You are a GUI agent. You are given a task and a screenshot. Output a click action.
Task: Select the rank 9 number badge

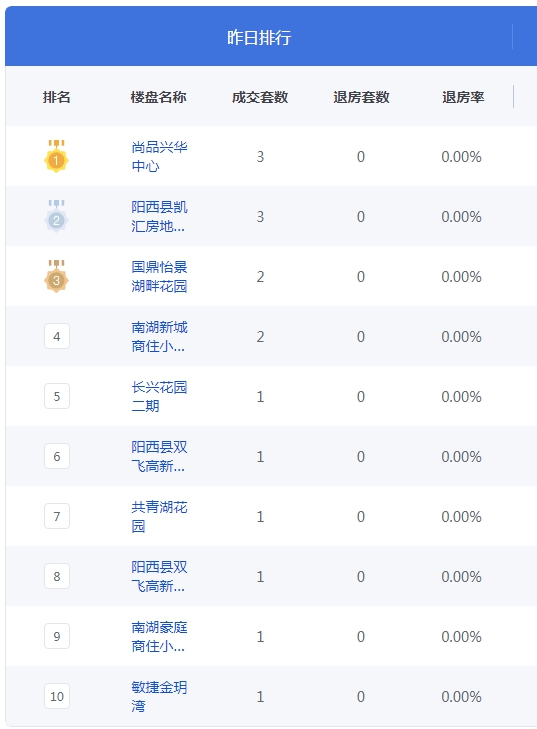57,636
